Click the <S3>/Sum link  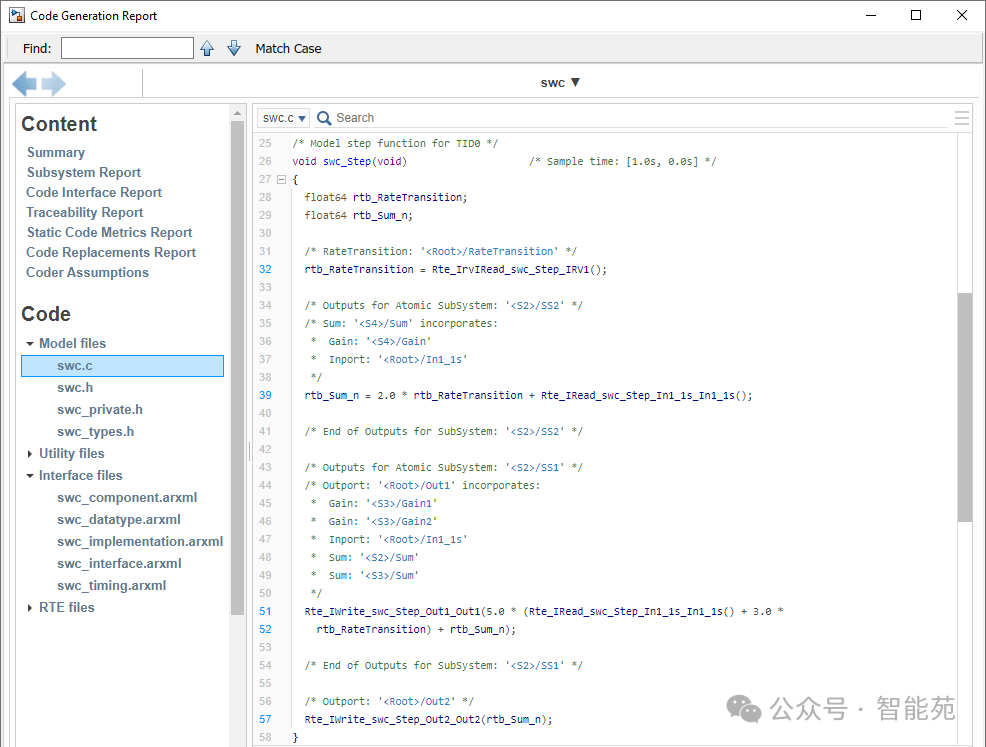click(x=390, y=575)
